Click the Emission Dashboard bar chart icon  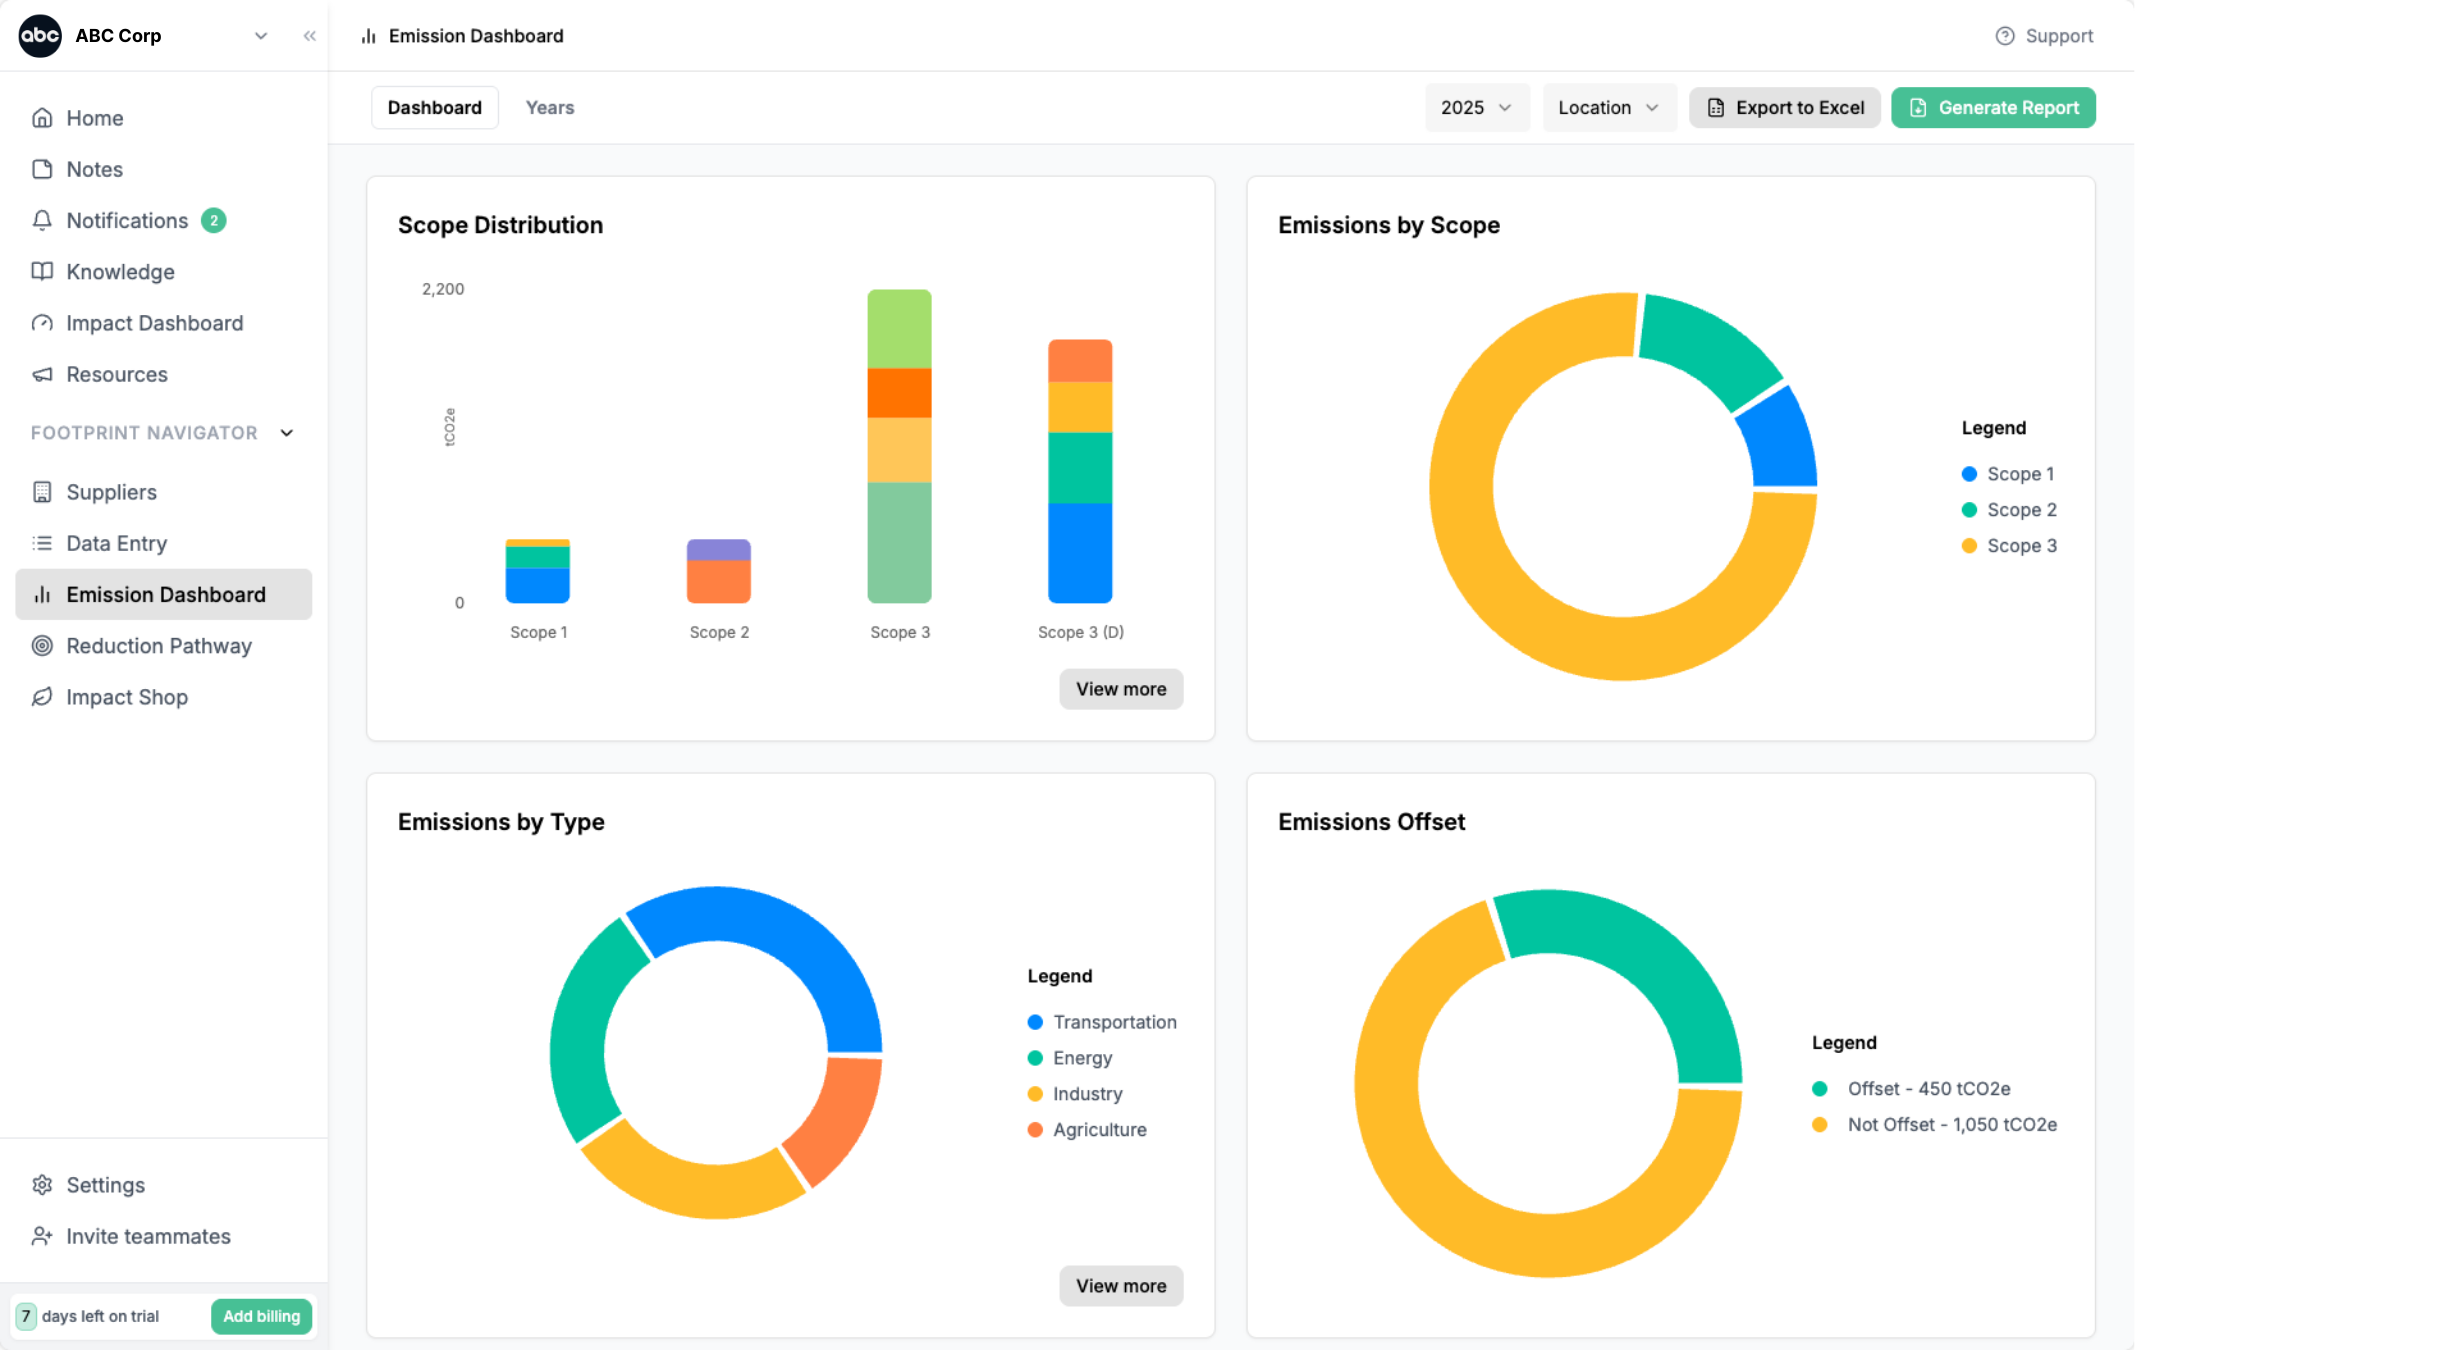pos(42,595)
